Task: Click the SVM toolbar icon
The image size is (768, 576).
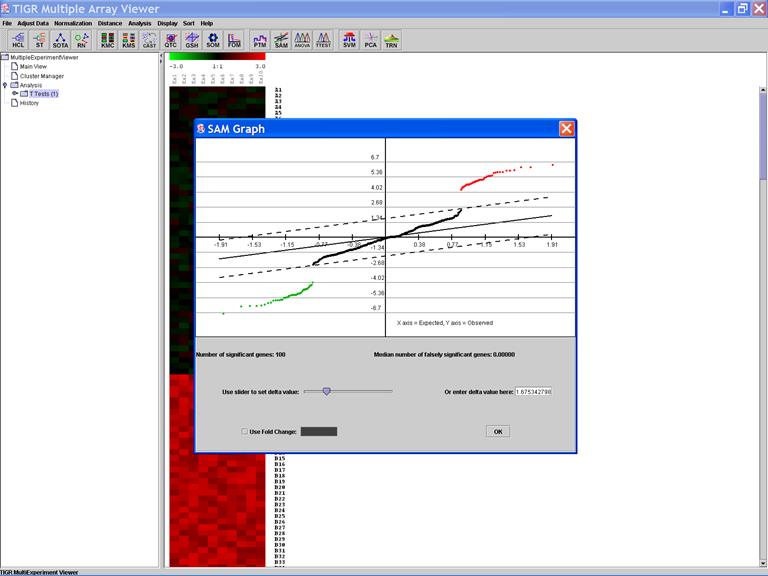Action: pyautogui.click(x=349, y=41)
